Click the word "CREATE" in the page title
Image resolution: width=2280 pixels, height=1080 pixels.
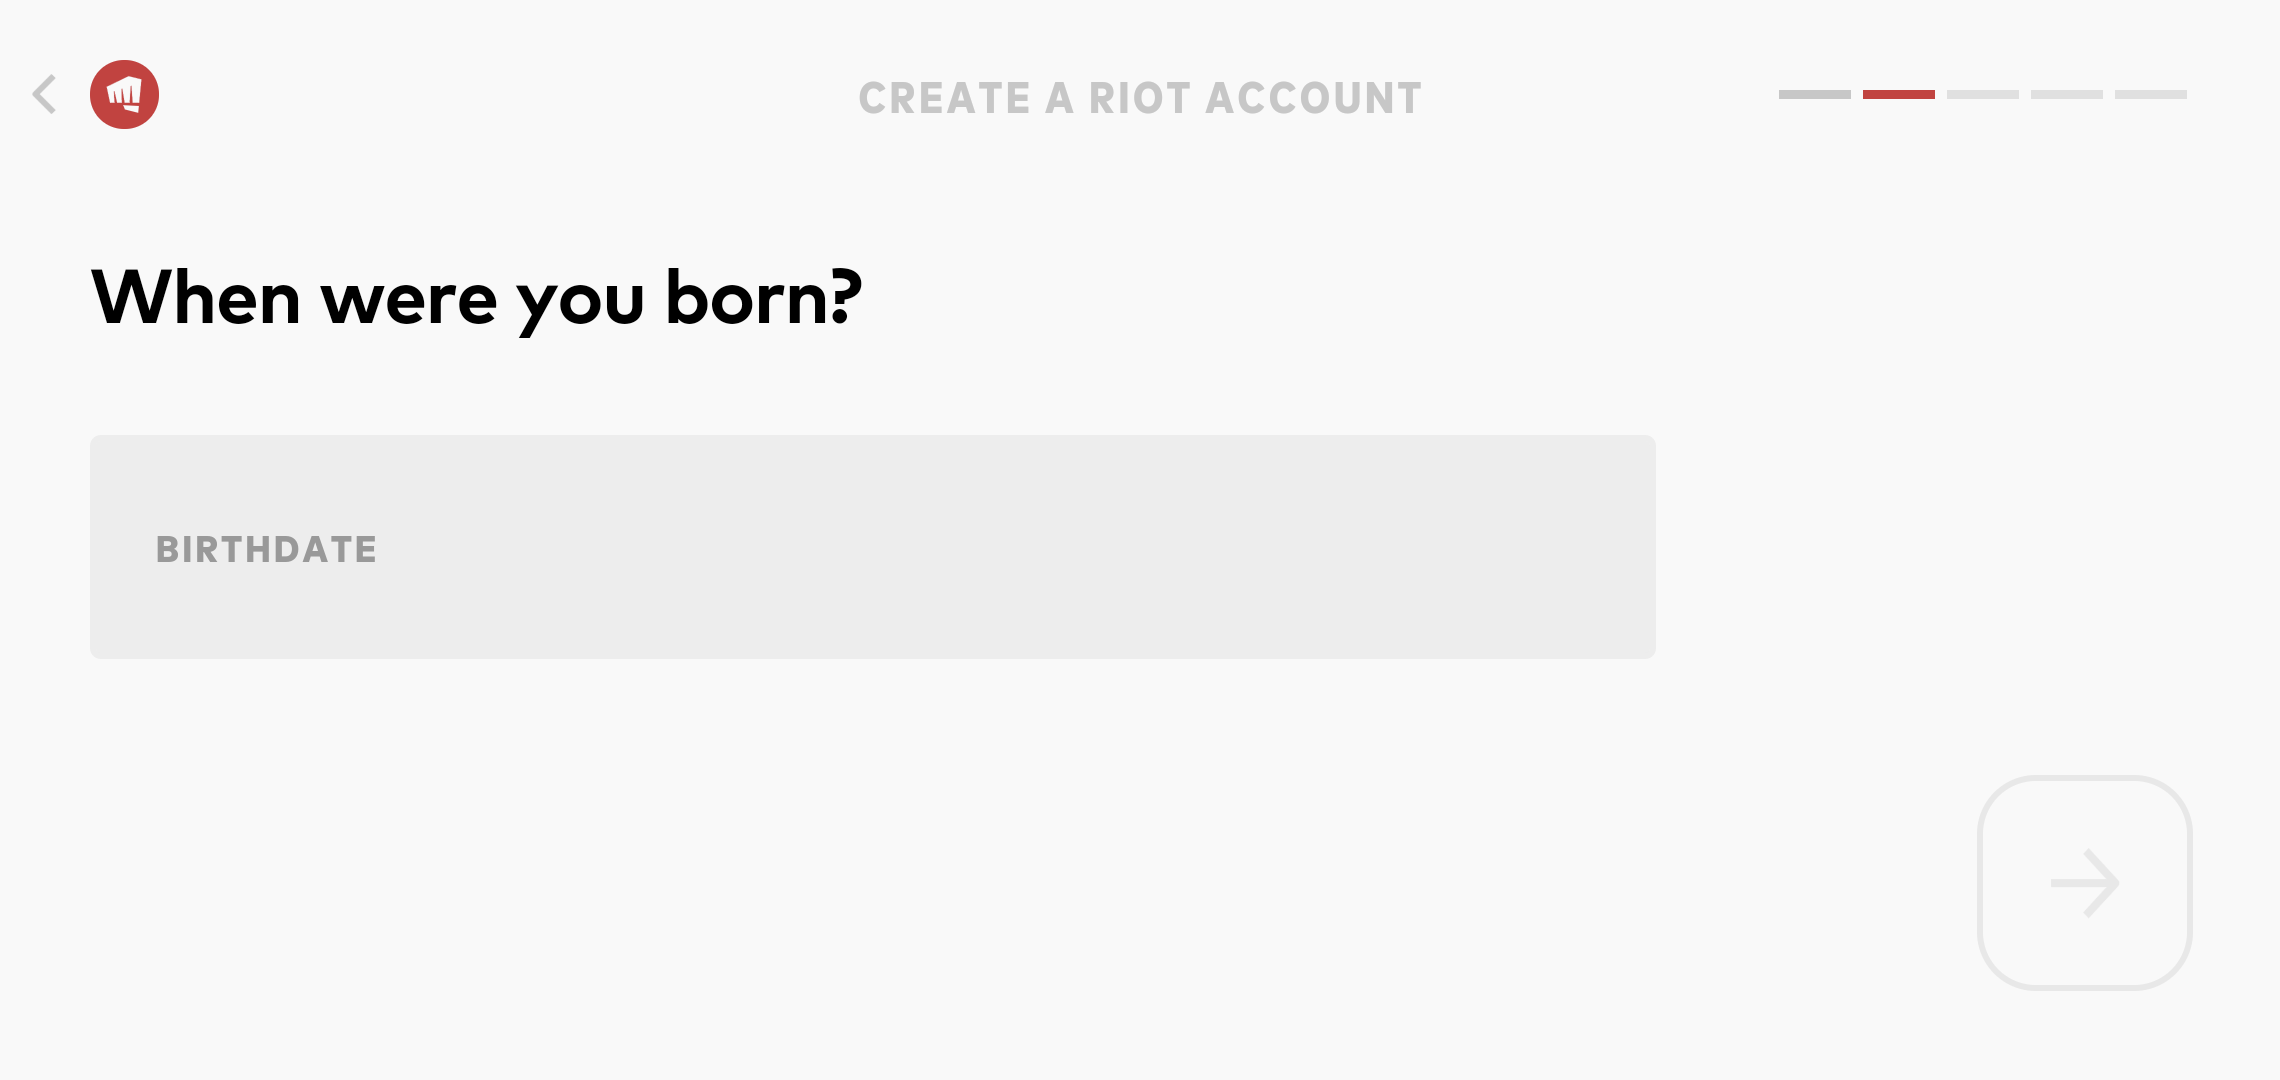pyautogui.click(x=944, y=98)
